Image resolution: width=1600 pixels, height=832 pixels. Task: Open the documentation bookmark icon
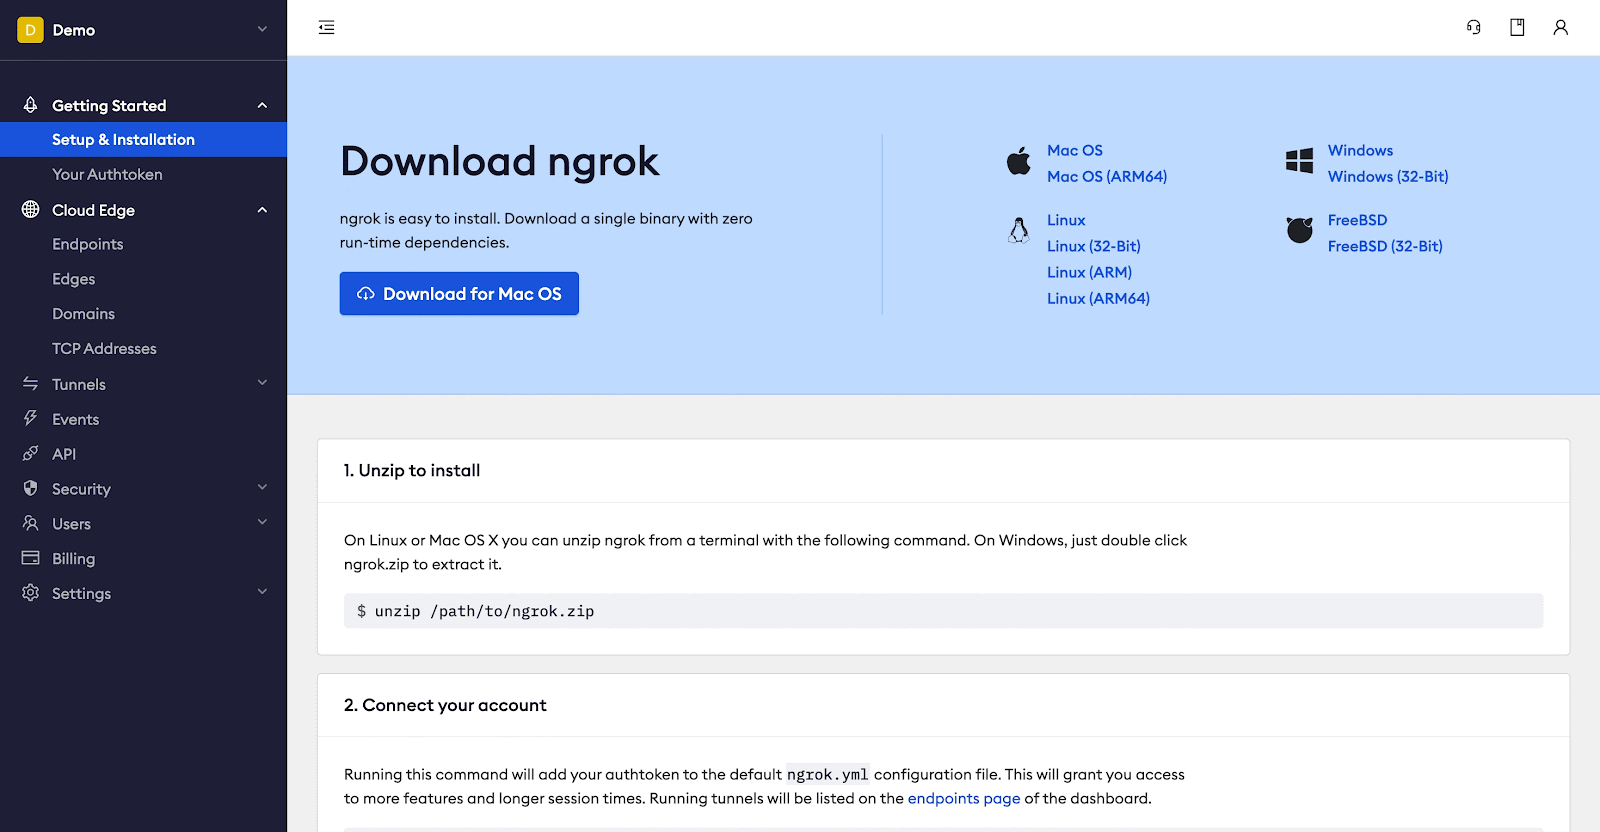(1517, 28)
